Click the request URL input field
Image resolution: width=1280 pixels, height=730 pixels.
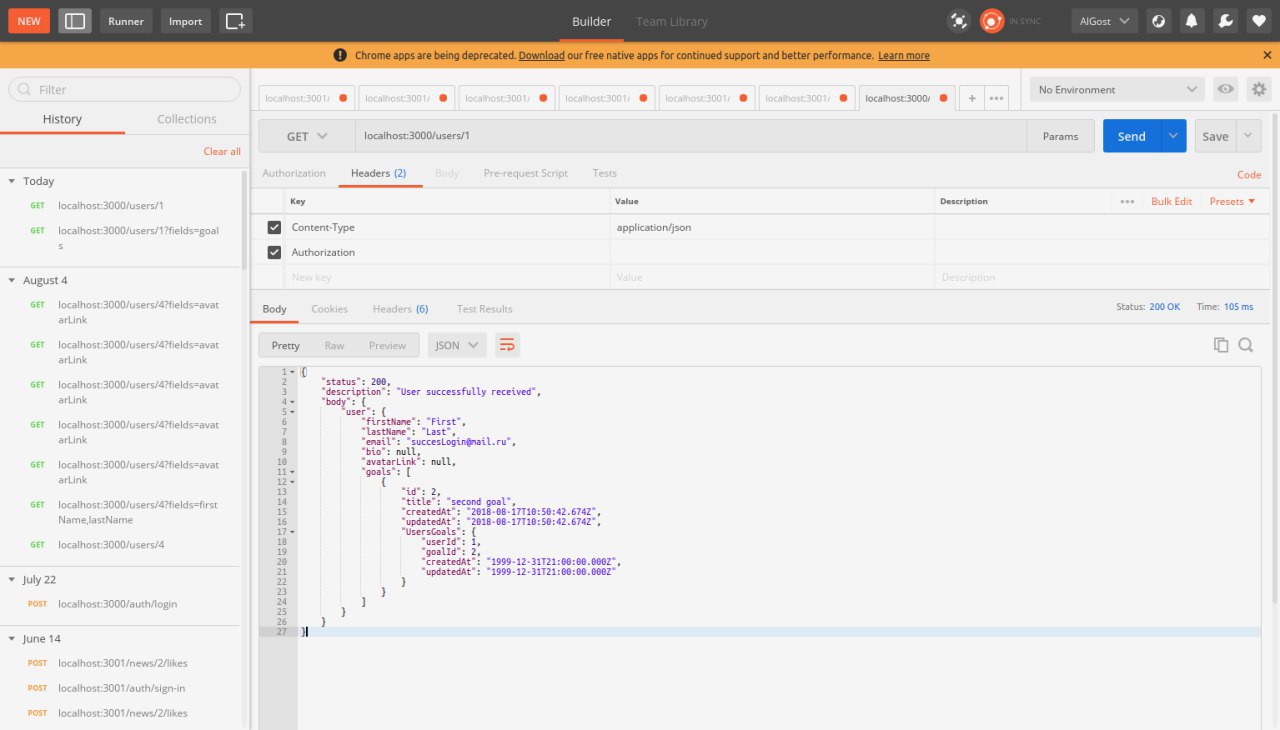tap(690, 137)
